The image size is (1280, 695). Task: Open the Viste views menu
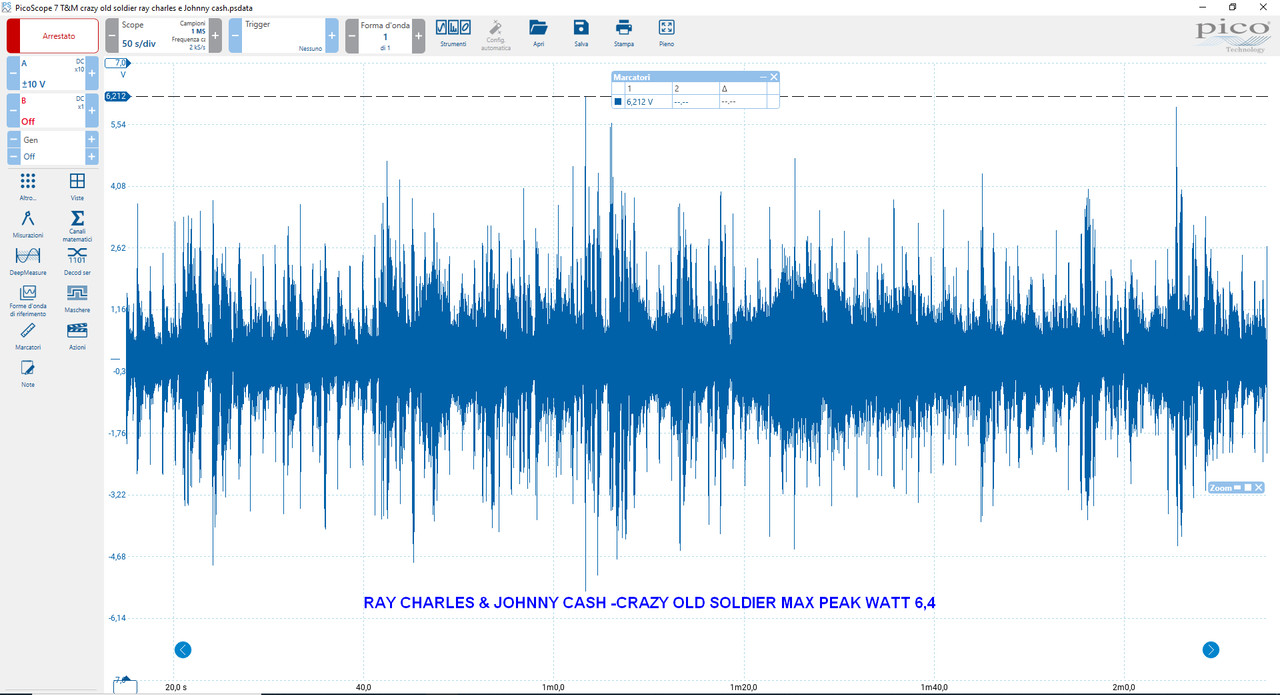pos(77,186)
